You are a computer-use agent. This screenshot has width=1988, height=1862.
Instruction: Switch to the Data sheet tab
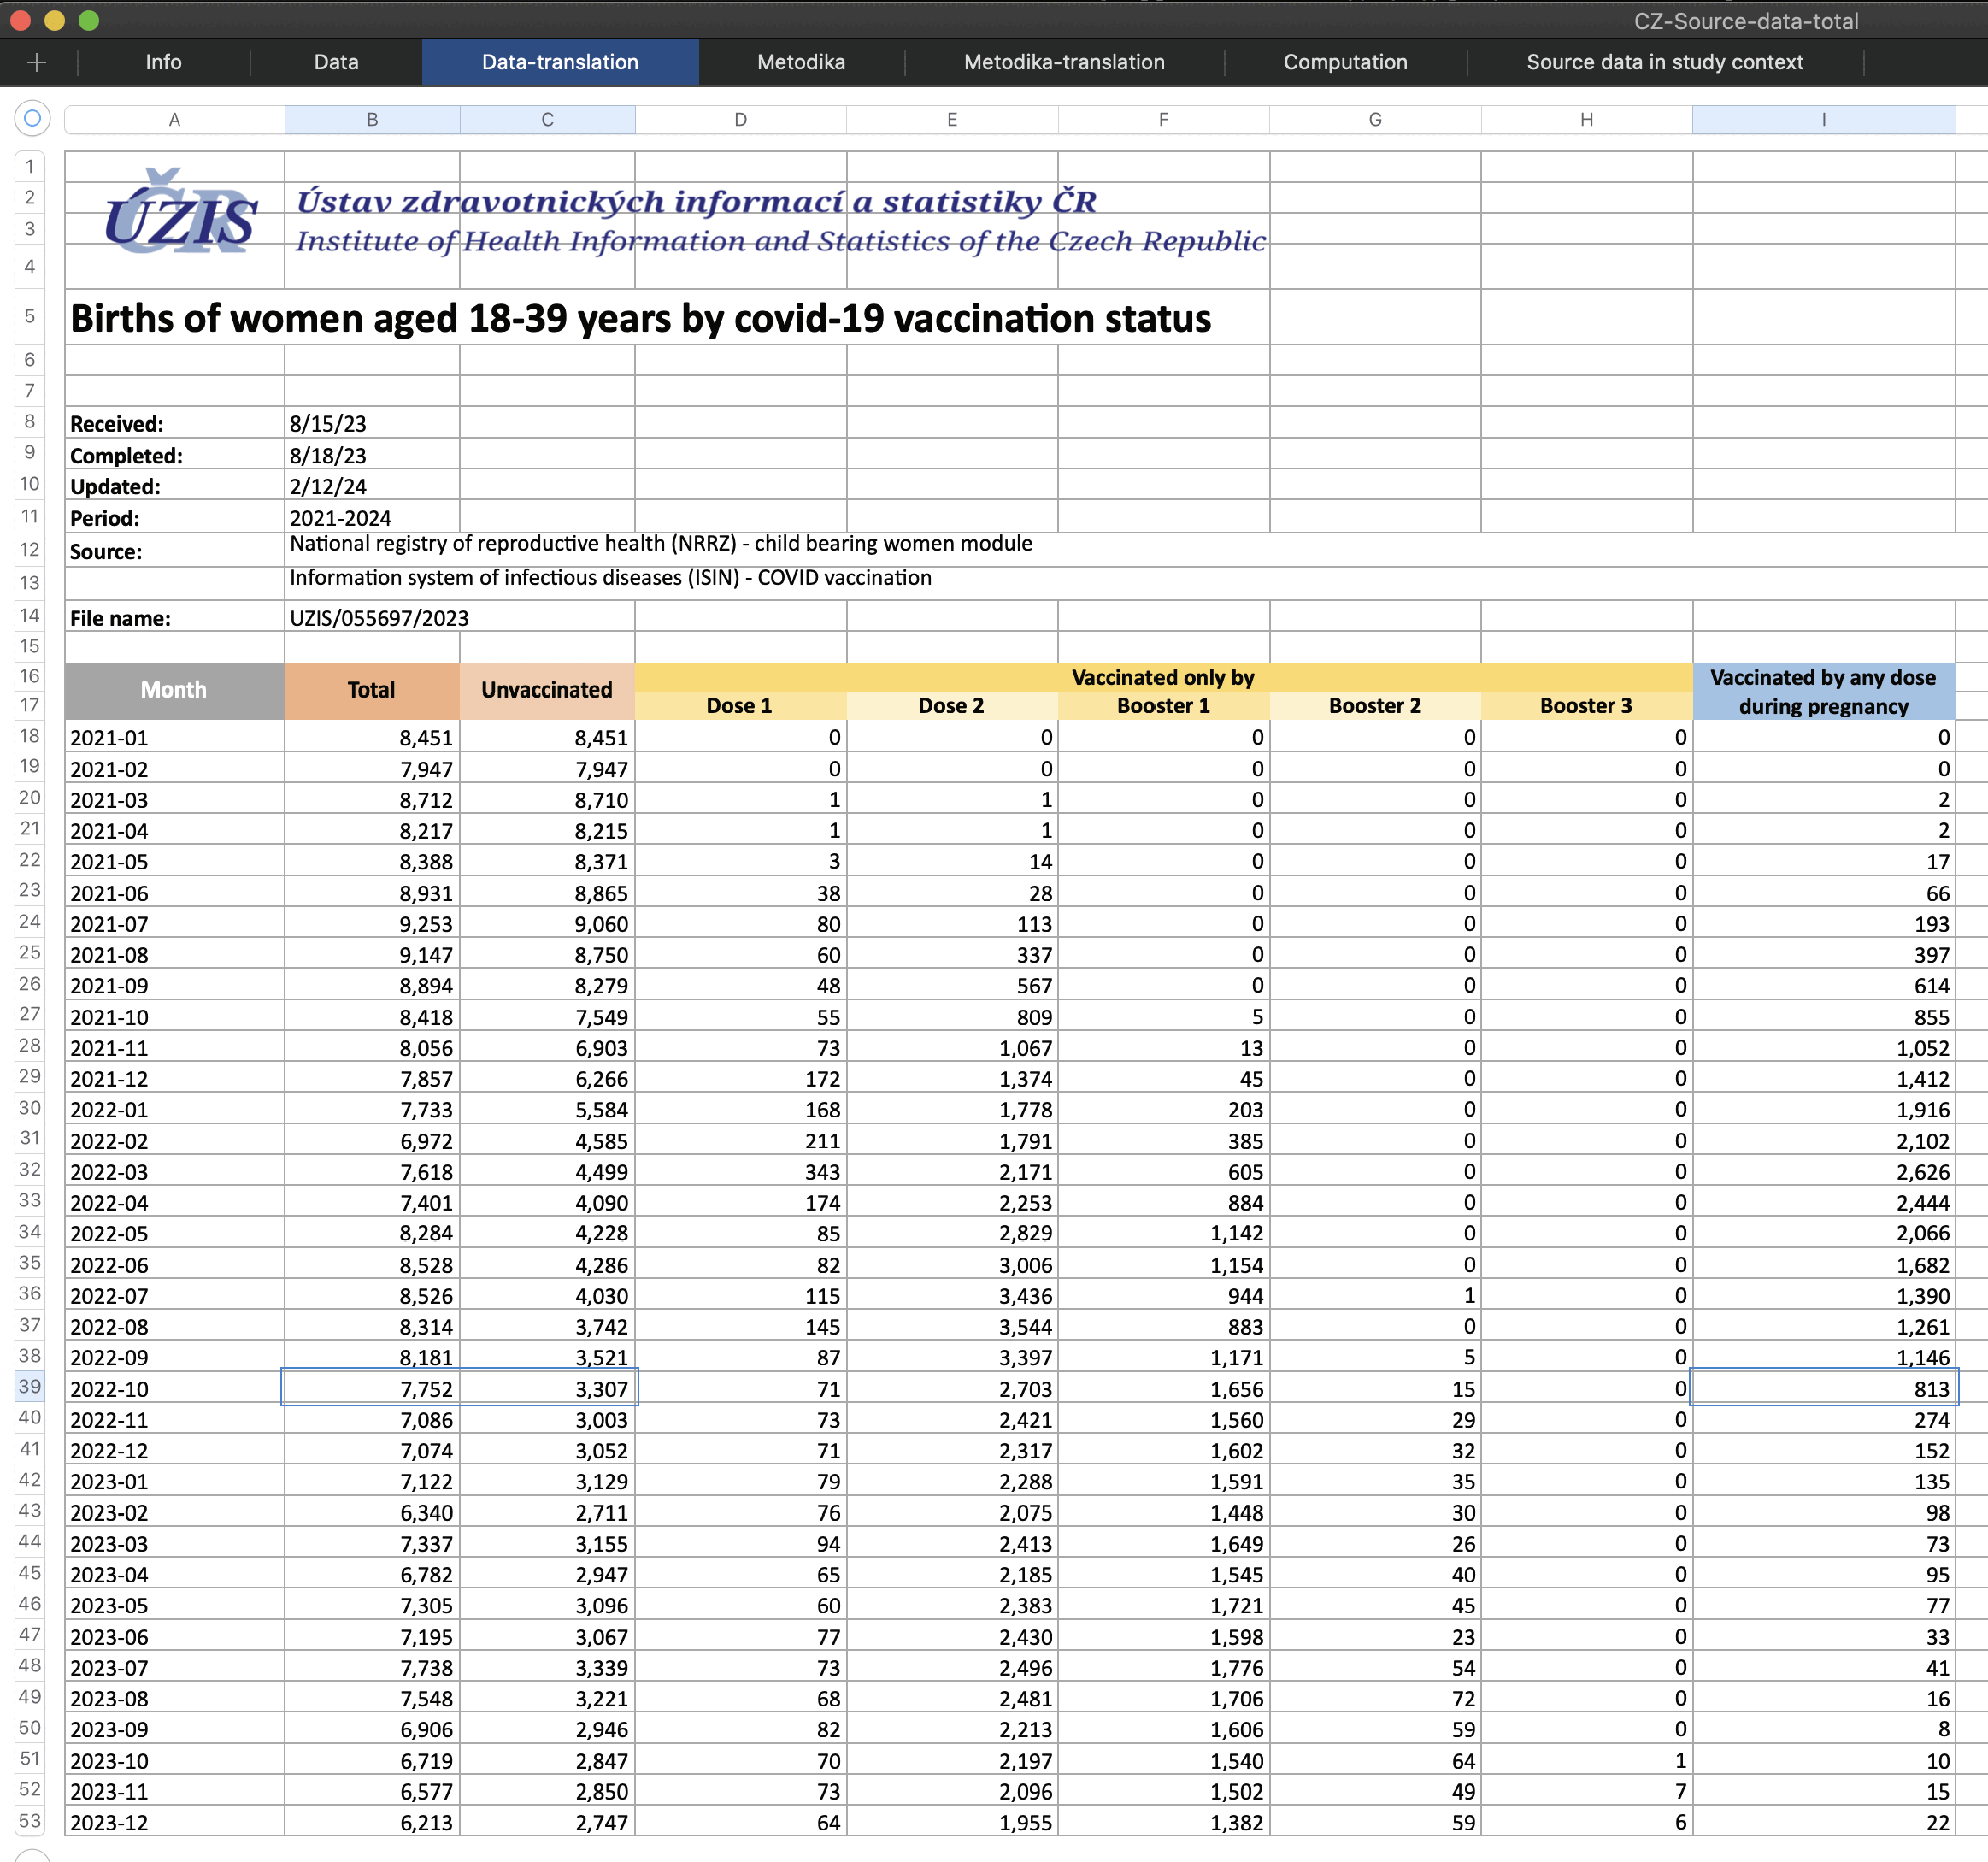point(336,62)
